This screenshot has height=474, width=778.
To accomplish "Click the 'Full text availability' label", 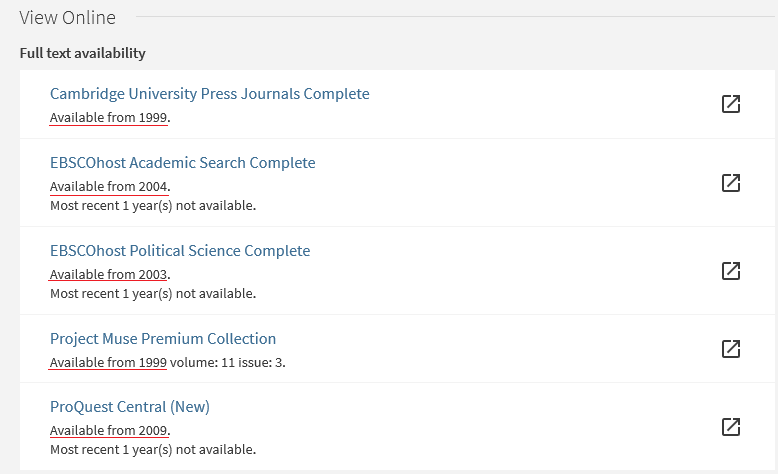I will pyautogui.click(x=82, y=53).
